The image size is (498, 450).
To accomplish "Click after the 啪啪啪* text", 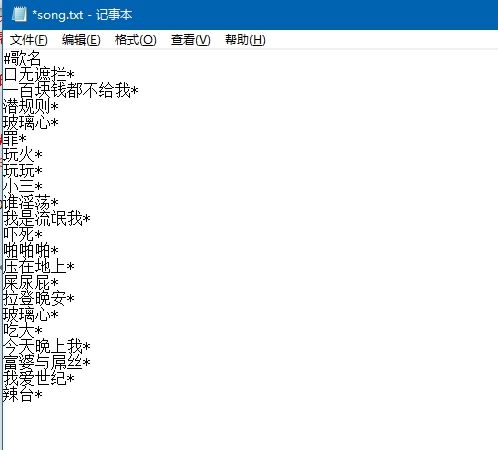I will pyautogui.click(x=59, y=251).
